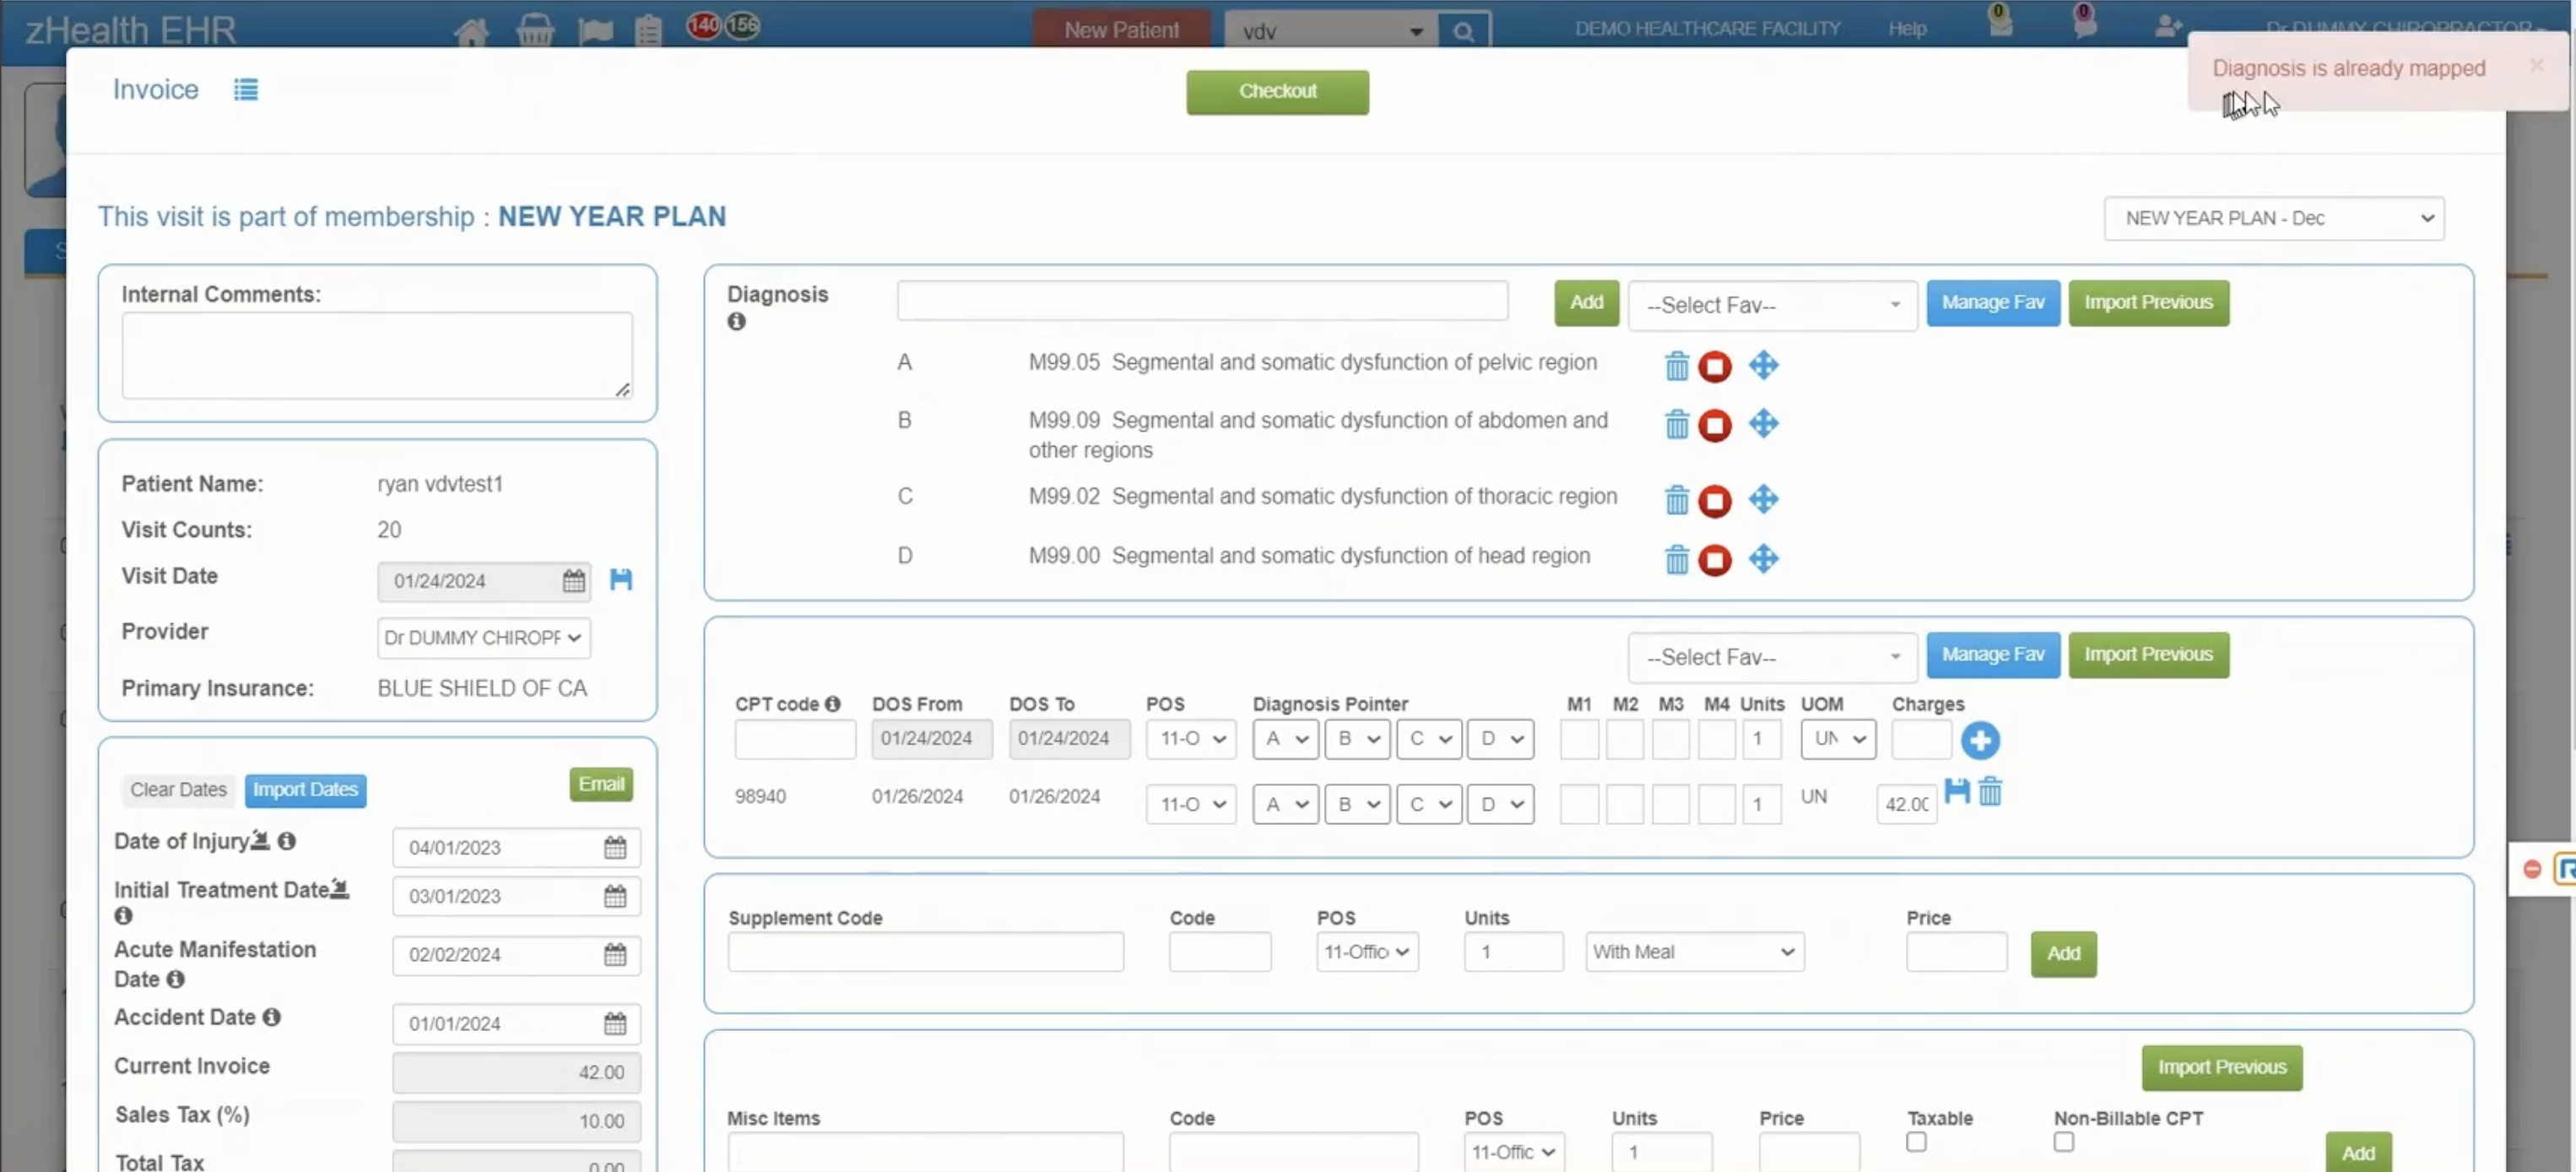Click the Internal Comments text area
The image size is (2576, 1172).
[377, 355]
